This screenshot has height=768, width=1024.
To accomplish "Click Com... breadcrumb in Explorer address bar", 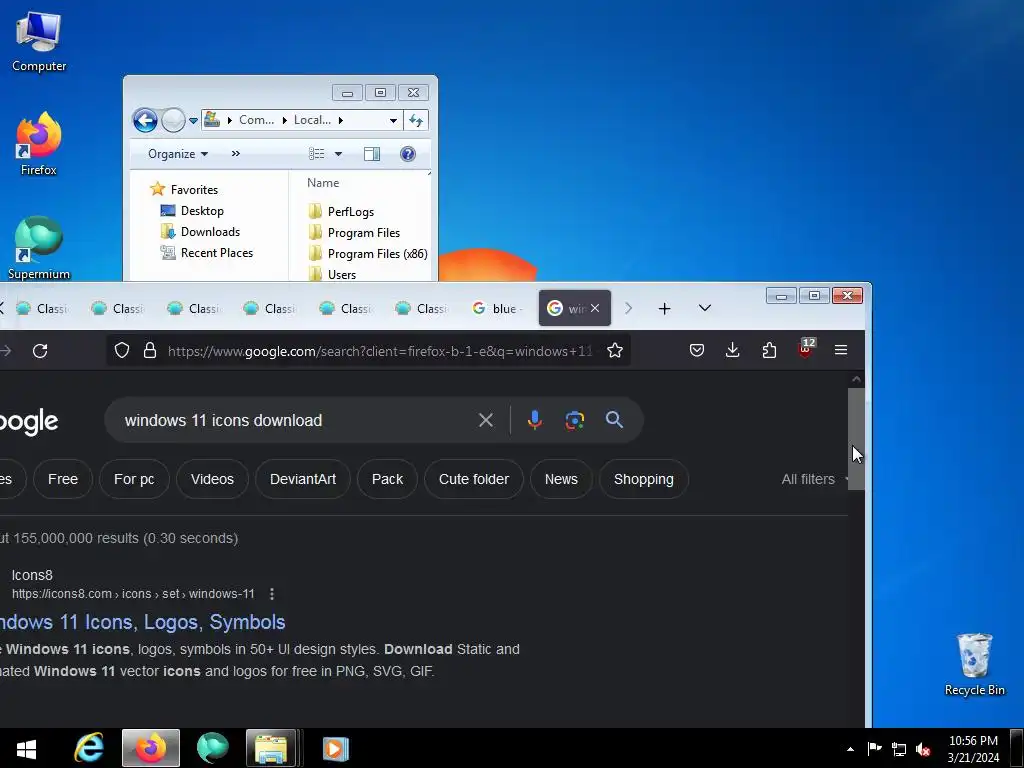I will click(x=256, y=120).
